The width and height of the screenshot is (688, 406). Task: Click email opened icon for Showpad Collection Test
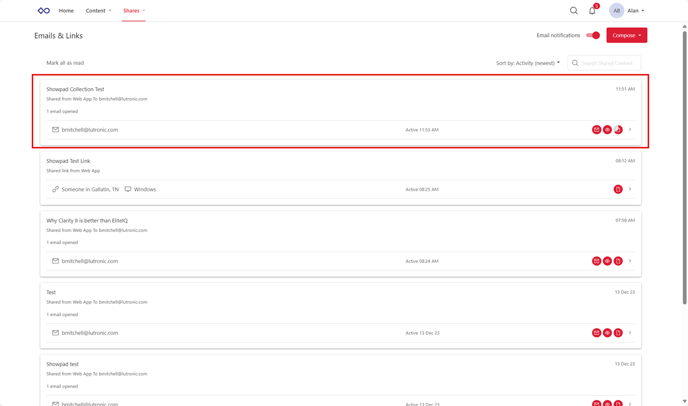click(x=597, y=130)
